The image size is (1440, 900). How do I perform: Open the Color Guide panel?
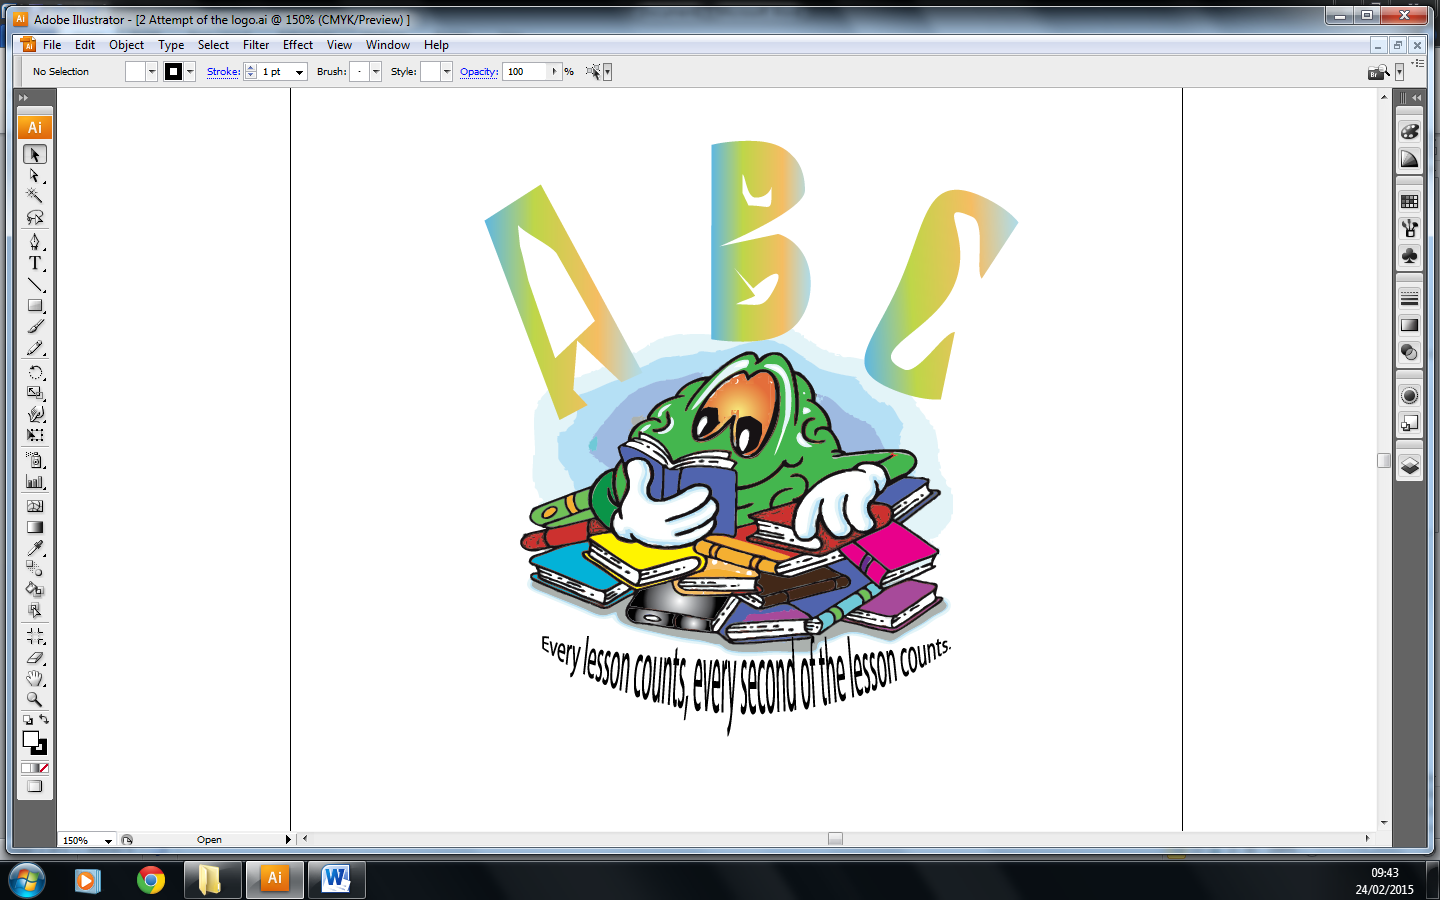pyautogui.click(x=1410, y=160)
